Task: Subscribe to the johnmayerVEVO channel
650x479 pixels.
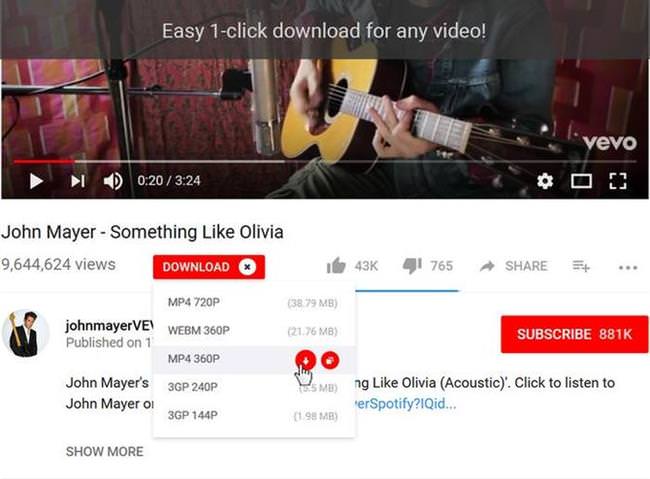Action: (574, 334)
